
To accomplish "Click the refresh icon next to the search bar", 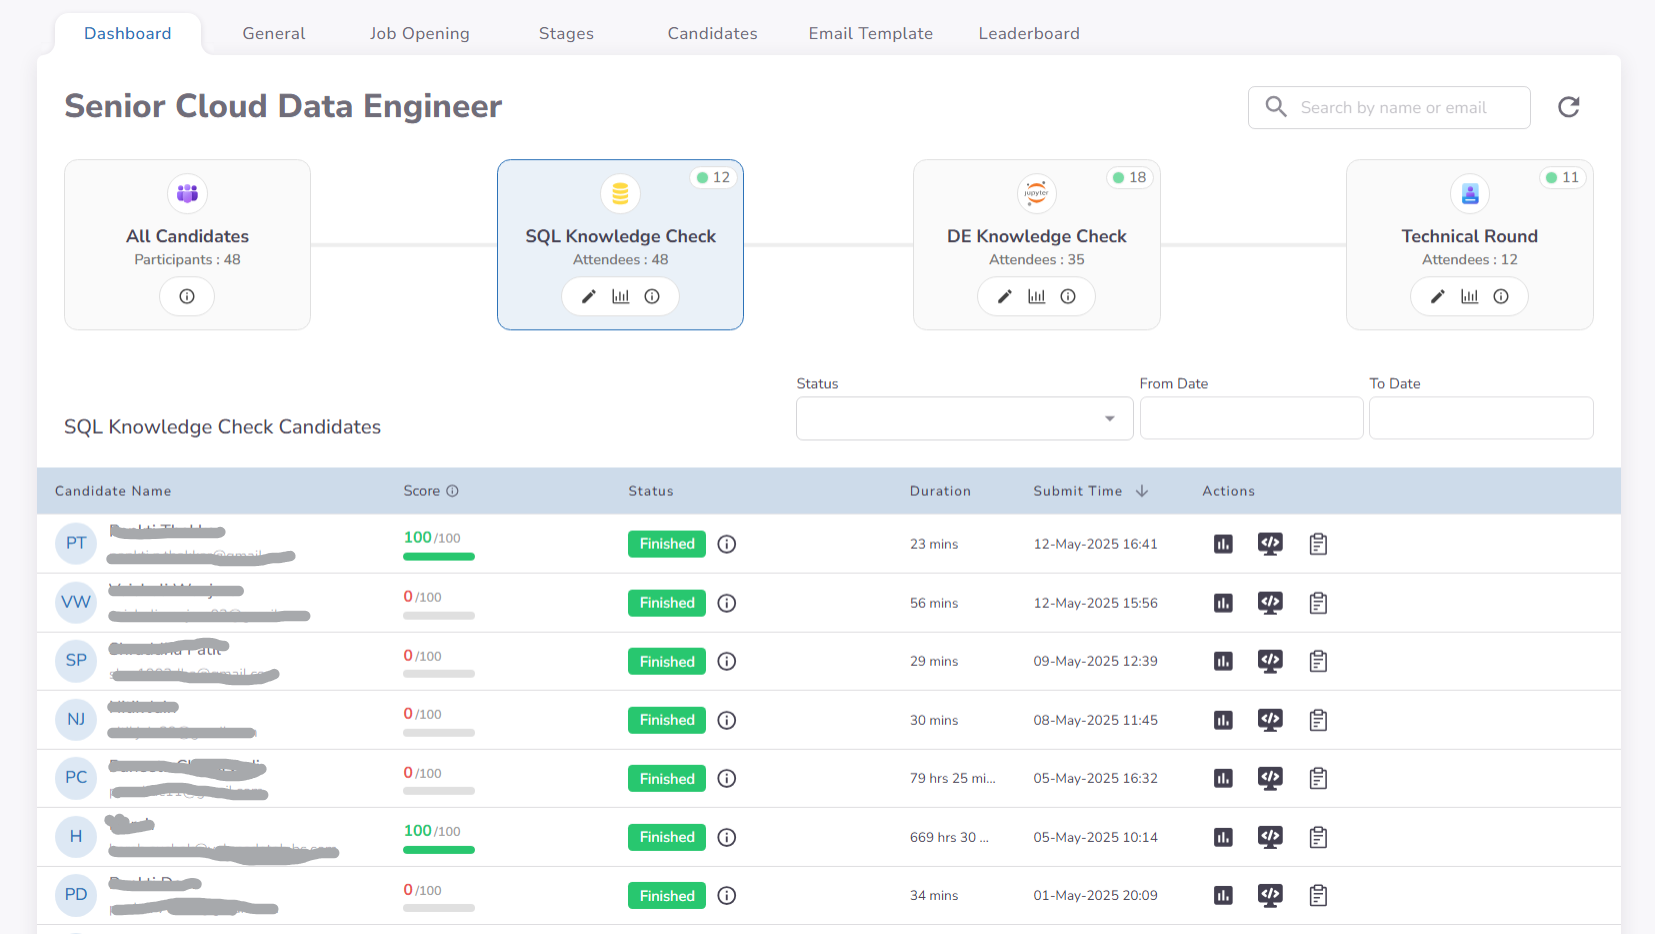I will [x=1568, y=107].
